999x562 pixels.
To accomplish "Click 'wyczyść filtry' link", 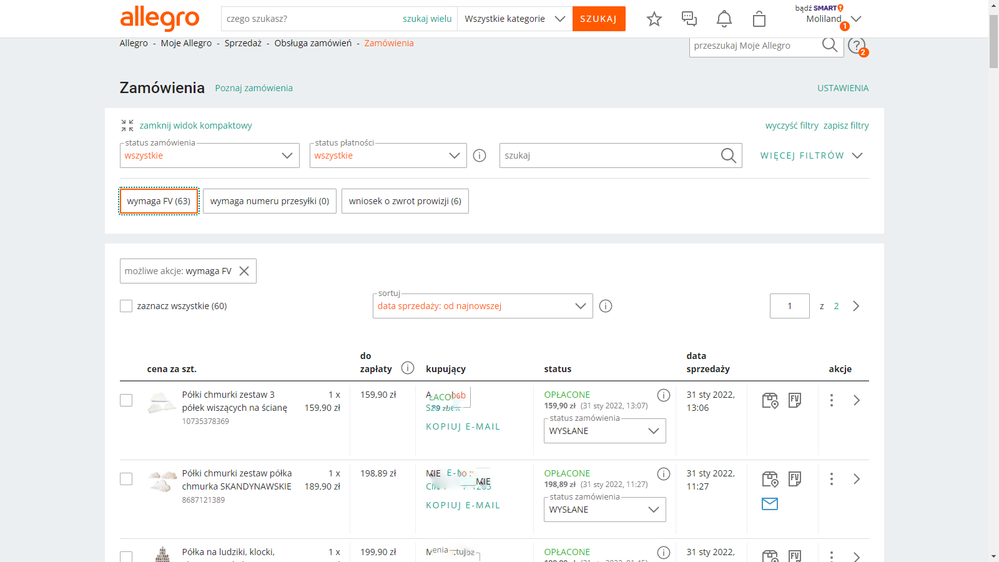I will tap(791, 126).
